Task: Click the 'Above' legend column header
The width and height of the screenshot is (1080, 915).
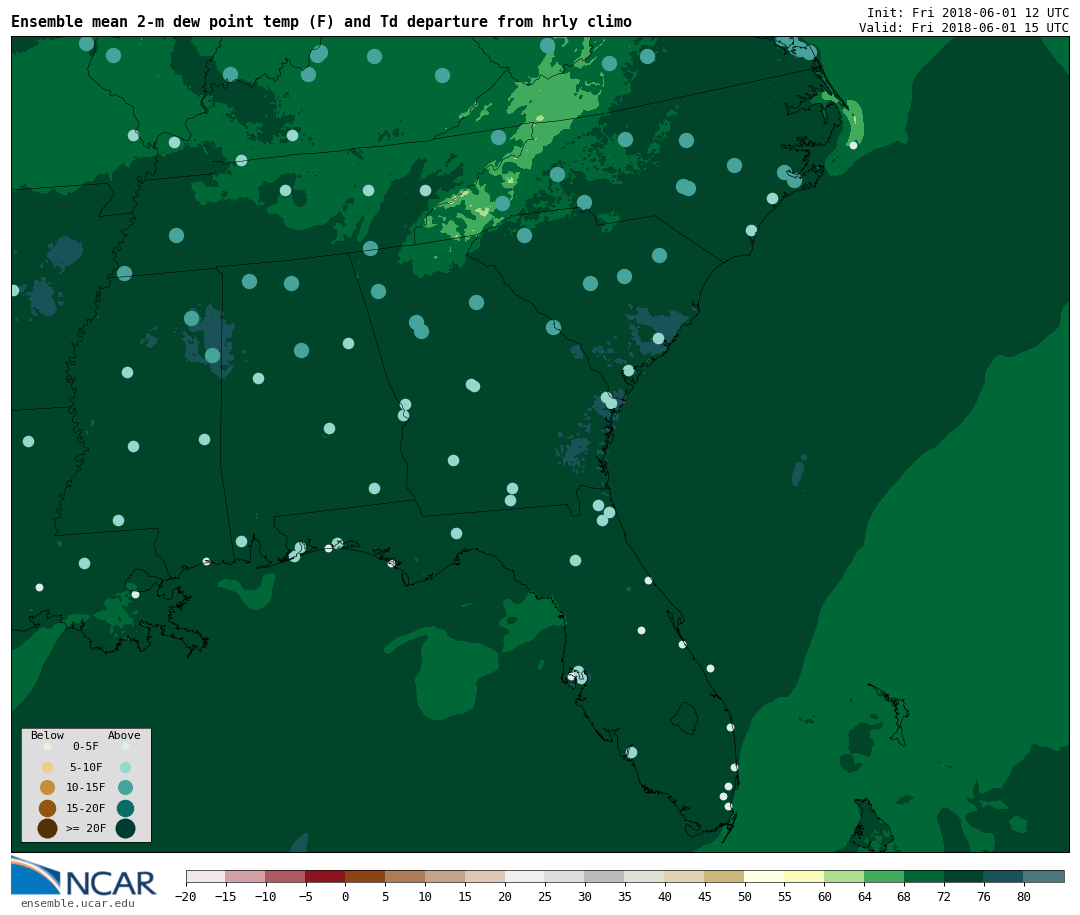Action: (124, 736)
